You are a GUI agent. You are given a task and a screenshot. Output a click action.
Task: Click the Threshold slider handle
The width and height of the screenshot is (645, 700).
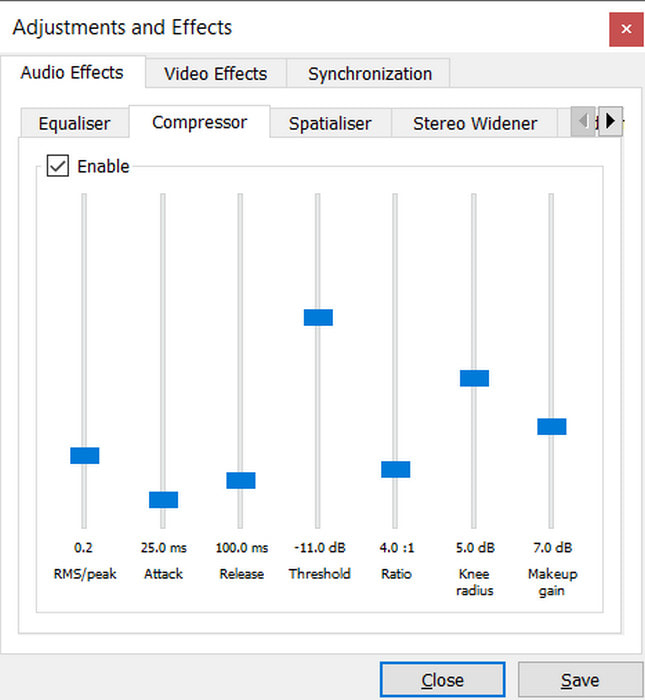tap(318, 317)
